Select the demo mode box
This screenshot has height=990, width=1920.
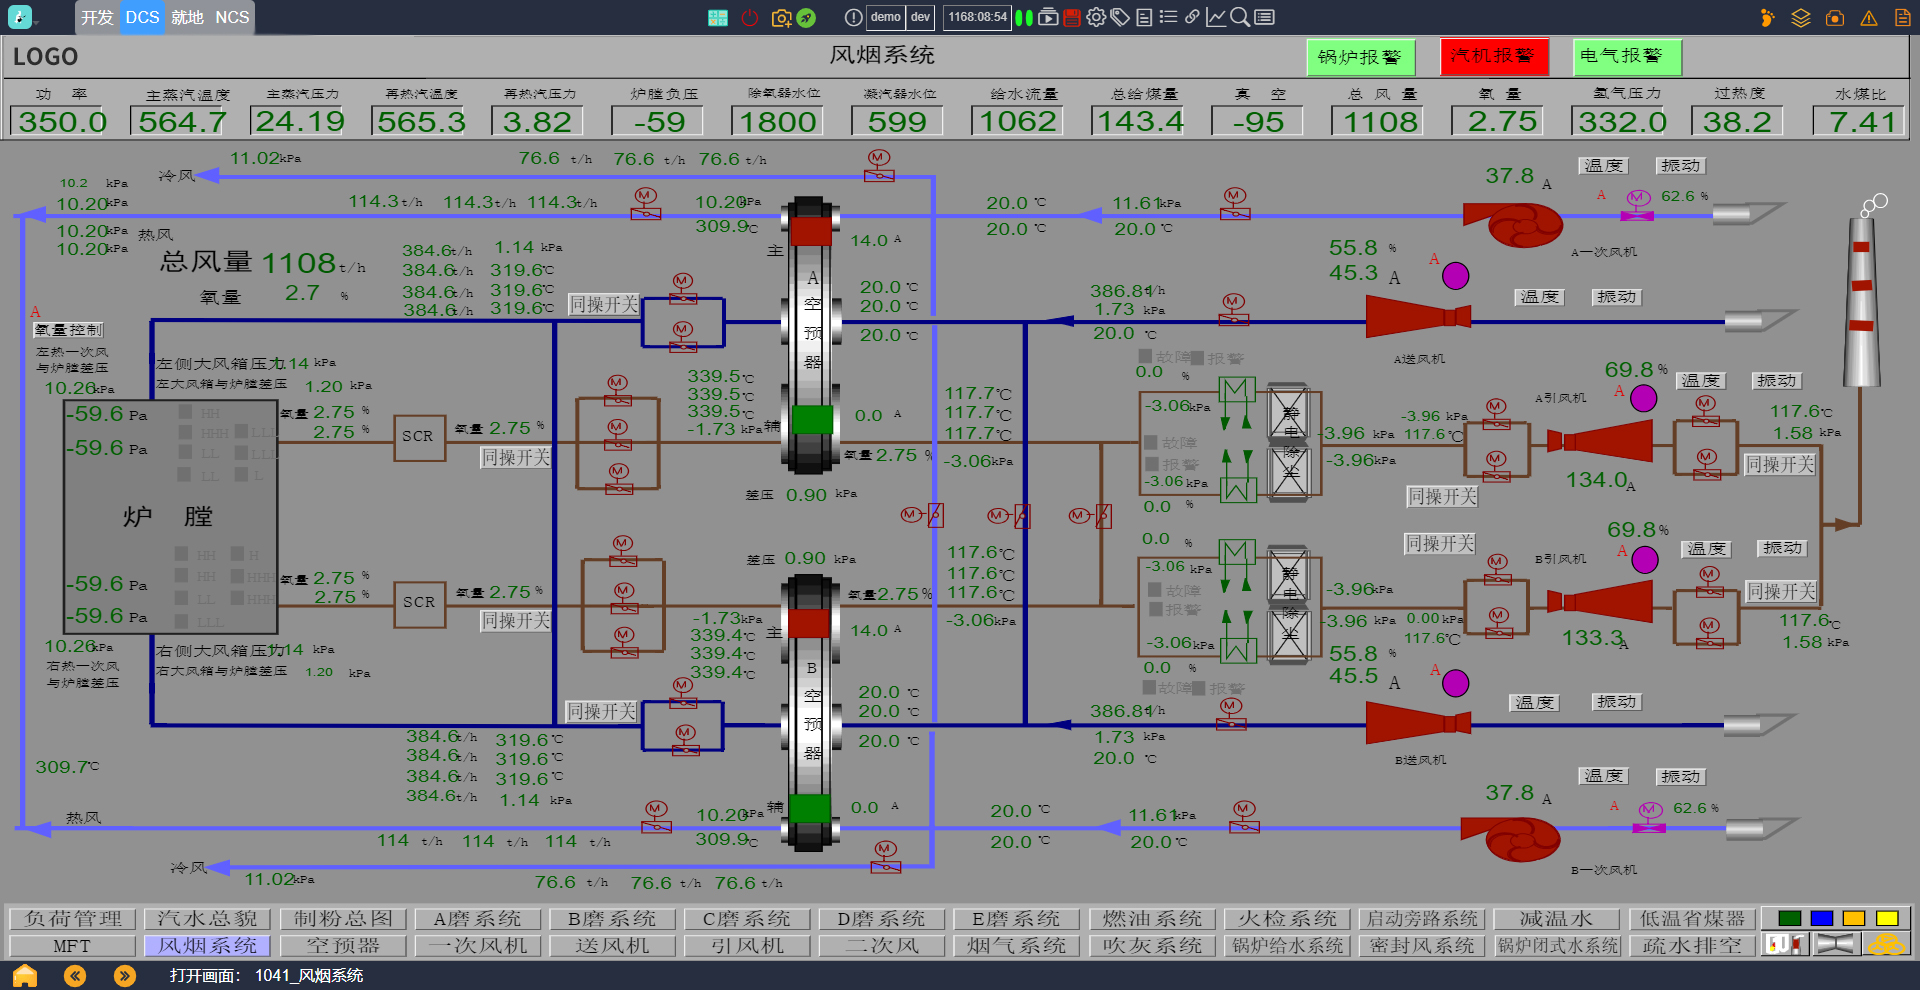pyautogui.click(x=885, y=17)
